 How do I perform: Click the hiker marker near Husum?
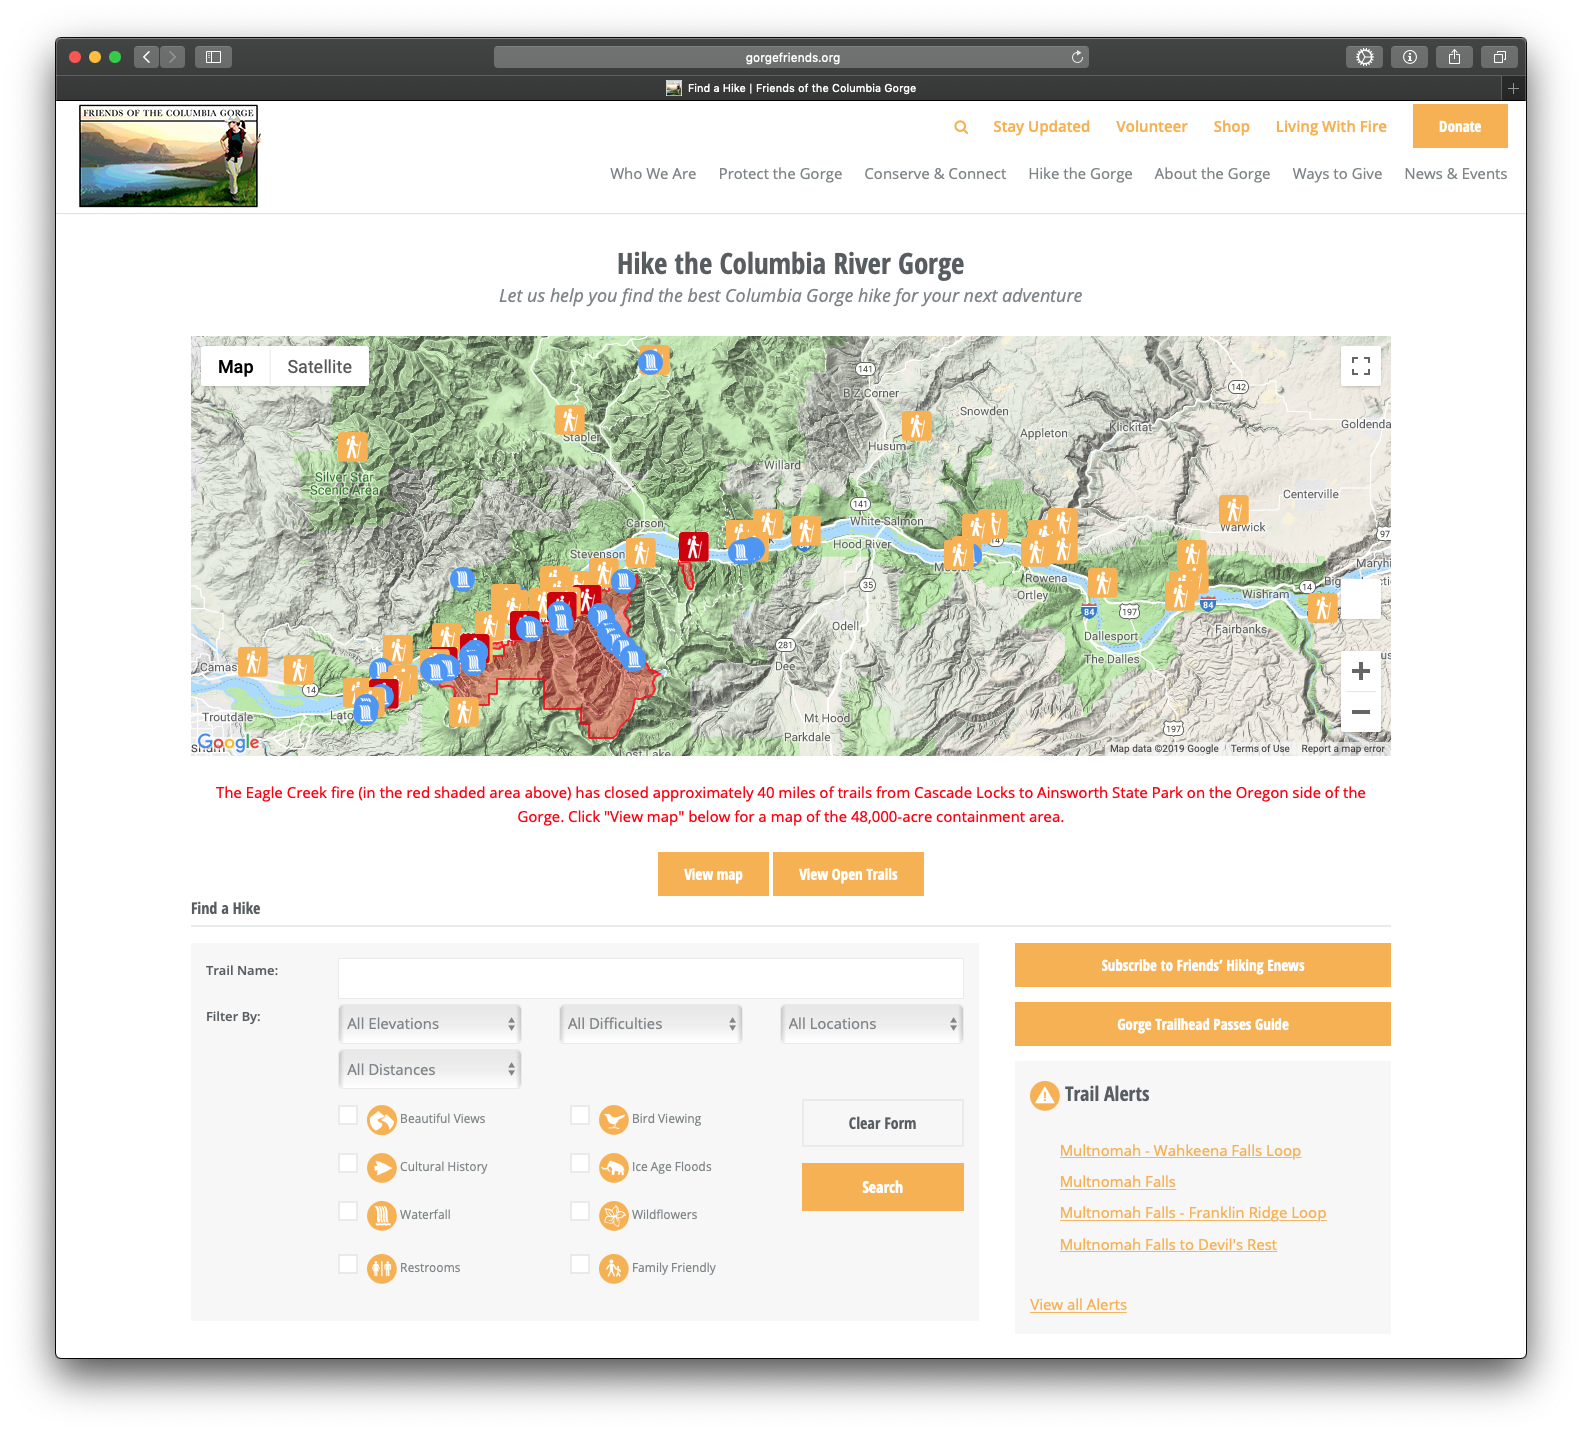916,425
